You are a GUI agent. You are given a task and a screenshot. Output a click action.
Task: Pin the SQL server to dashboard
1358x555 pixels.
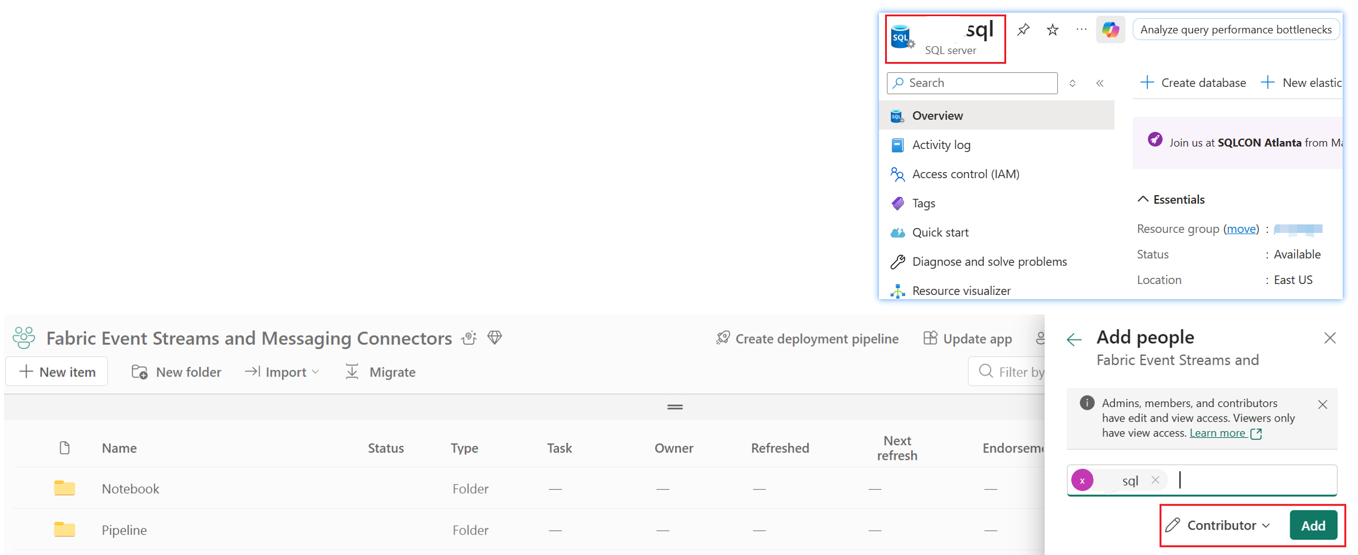pyautogui.click(x=1023, y=30)
